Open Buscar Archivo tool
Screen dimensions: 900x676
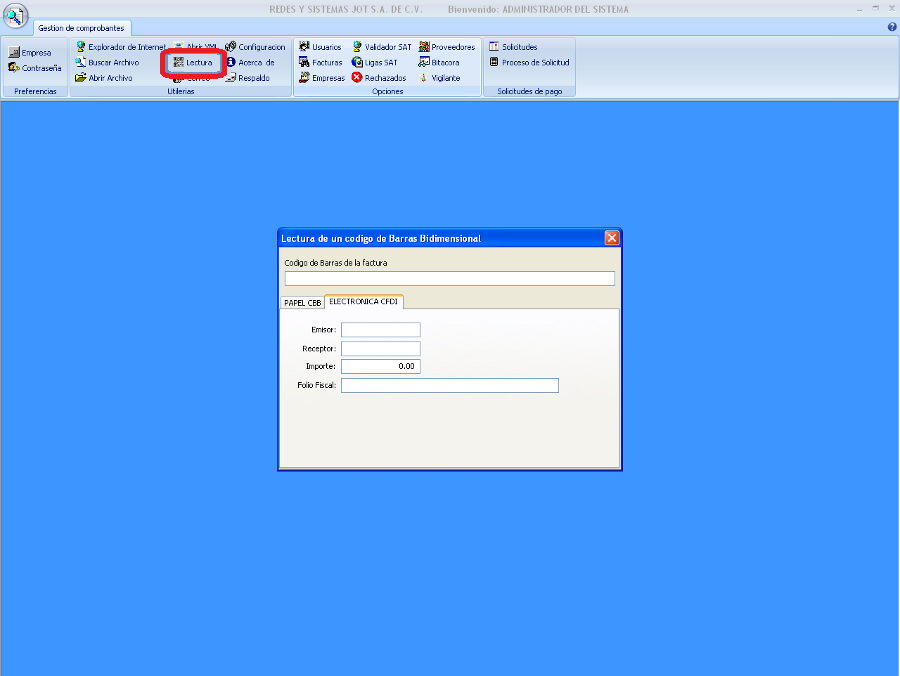[81, 62]
